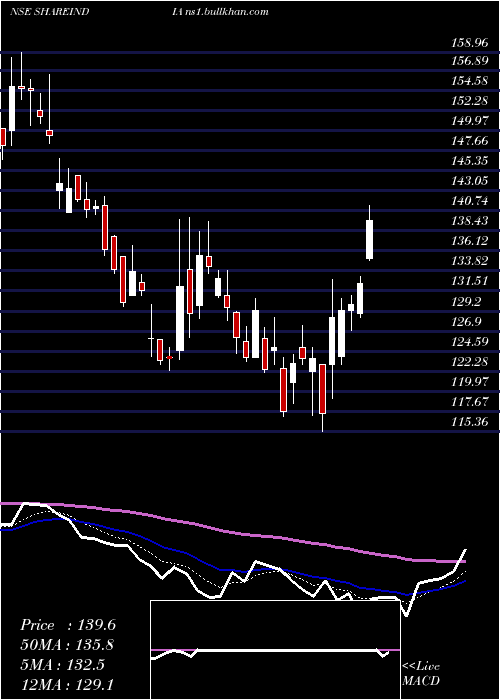This screenshot has height=700, width=500.
Task: Click inside the MACD inset chart box
Action: click(275, 650)
